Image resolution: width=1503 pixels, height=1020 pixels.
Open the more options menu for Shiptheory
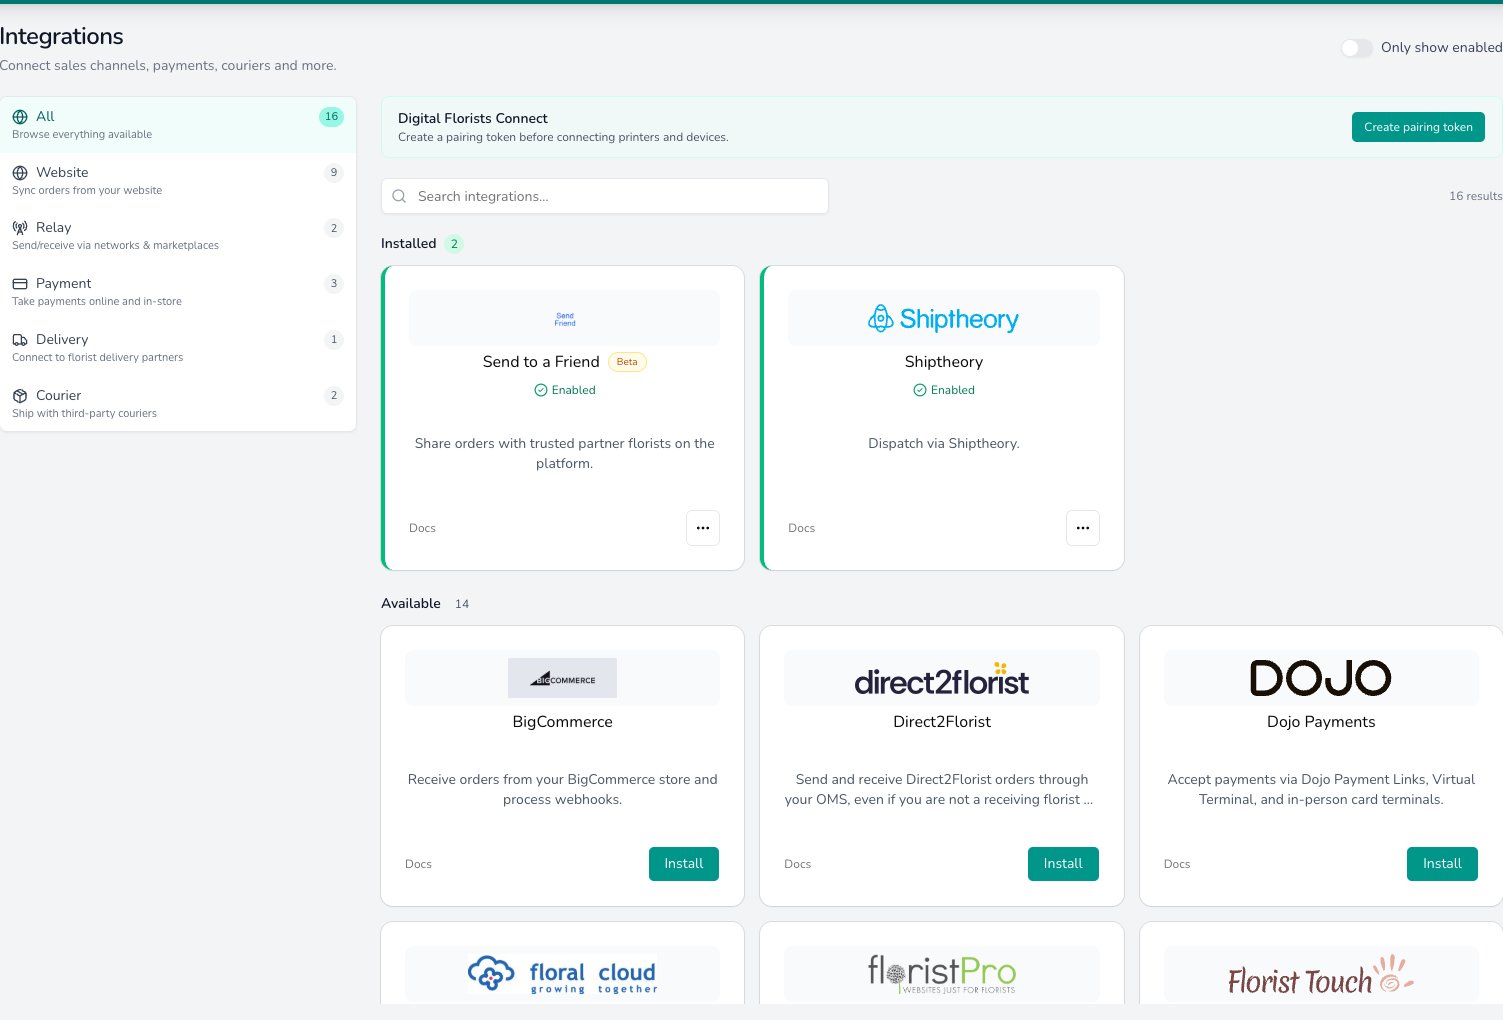1083,528
